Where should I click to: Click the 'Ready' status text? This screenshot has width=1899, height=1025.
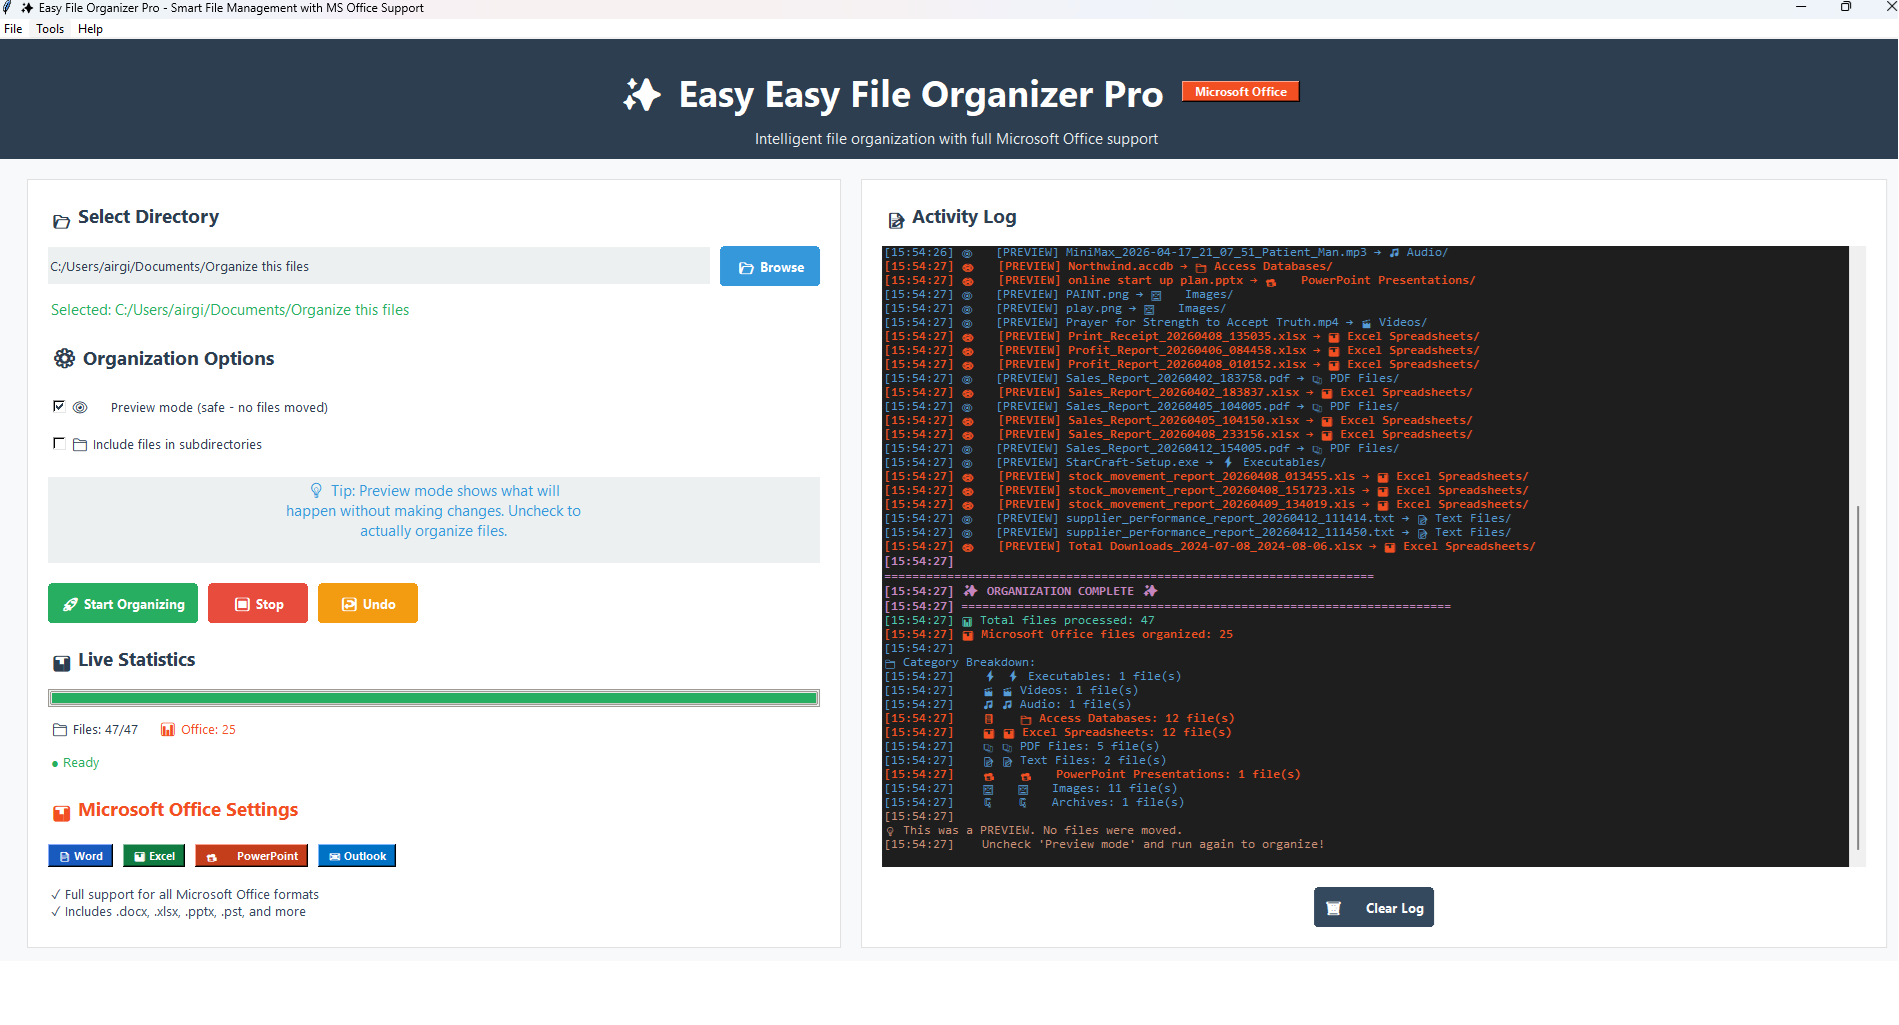coord(81,763)
